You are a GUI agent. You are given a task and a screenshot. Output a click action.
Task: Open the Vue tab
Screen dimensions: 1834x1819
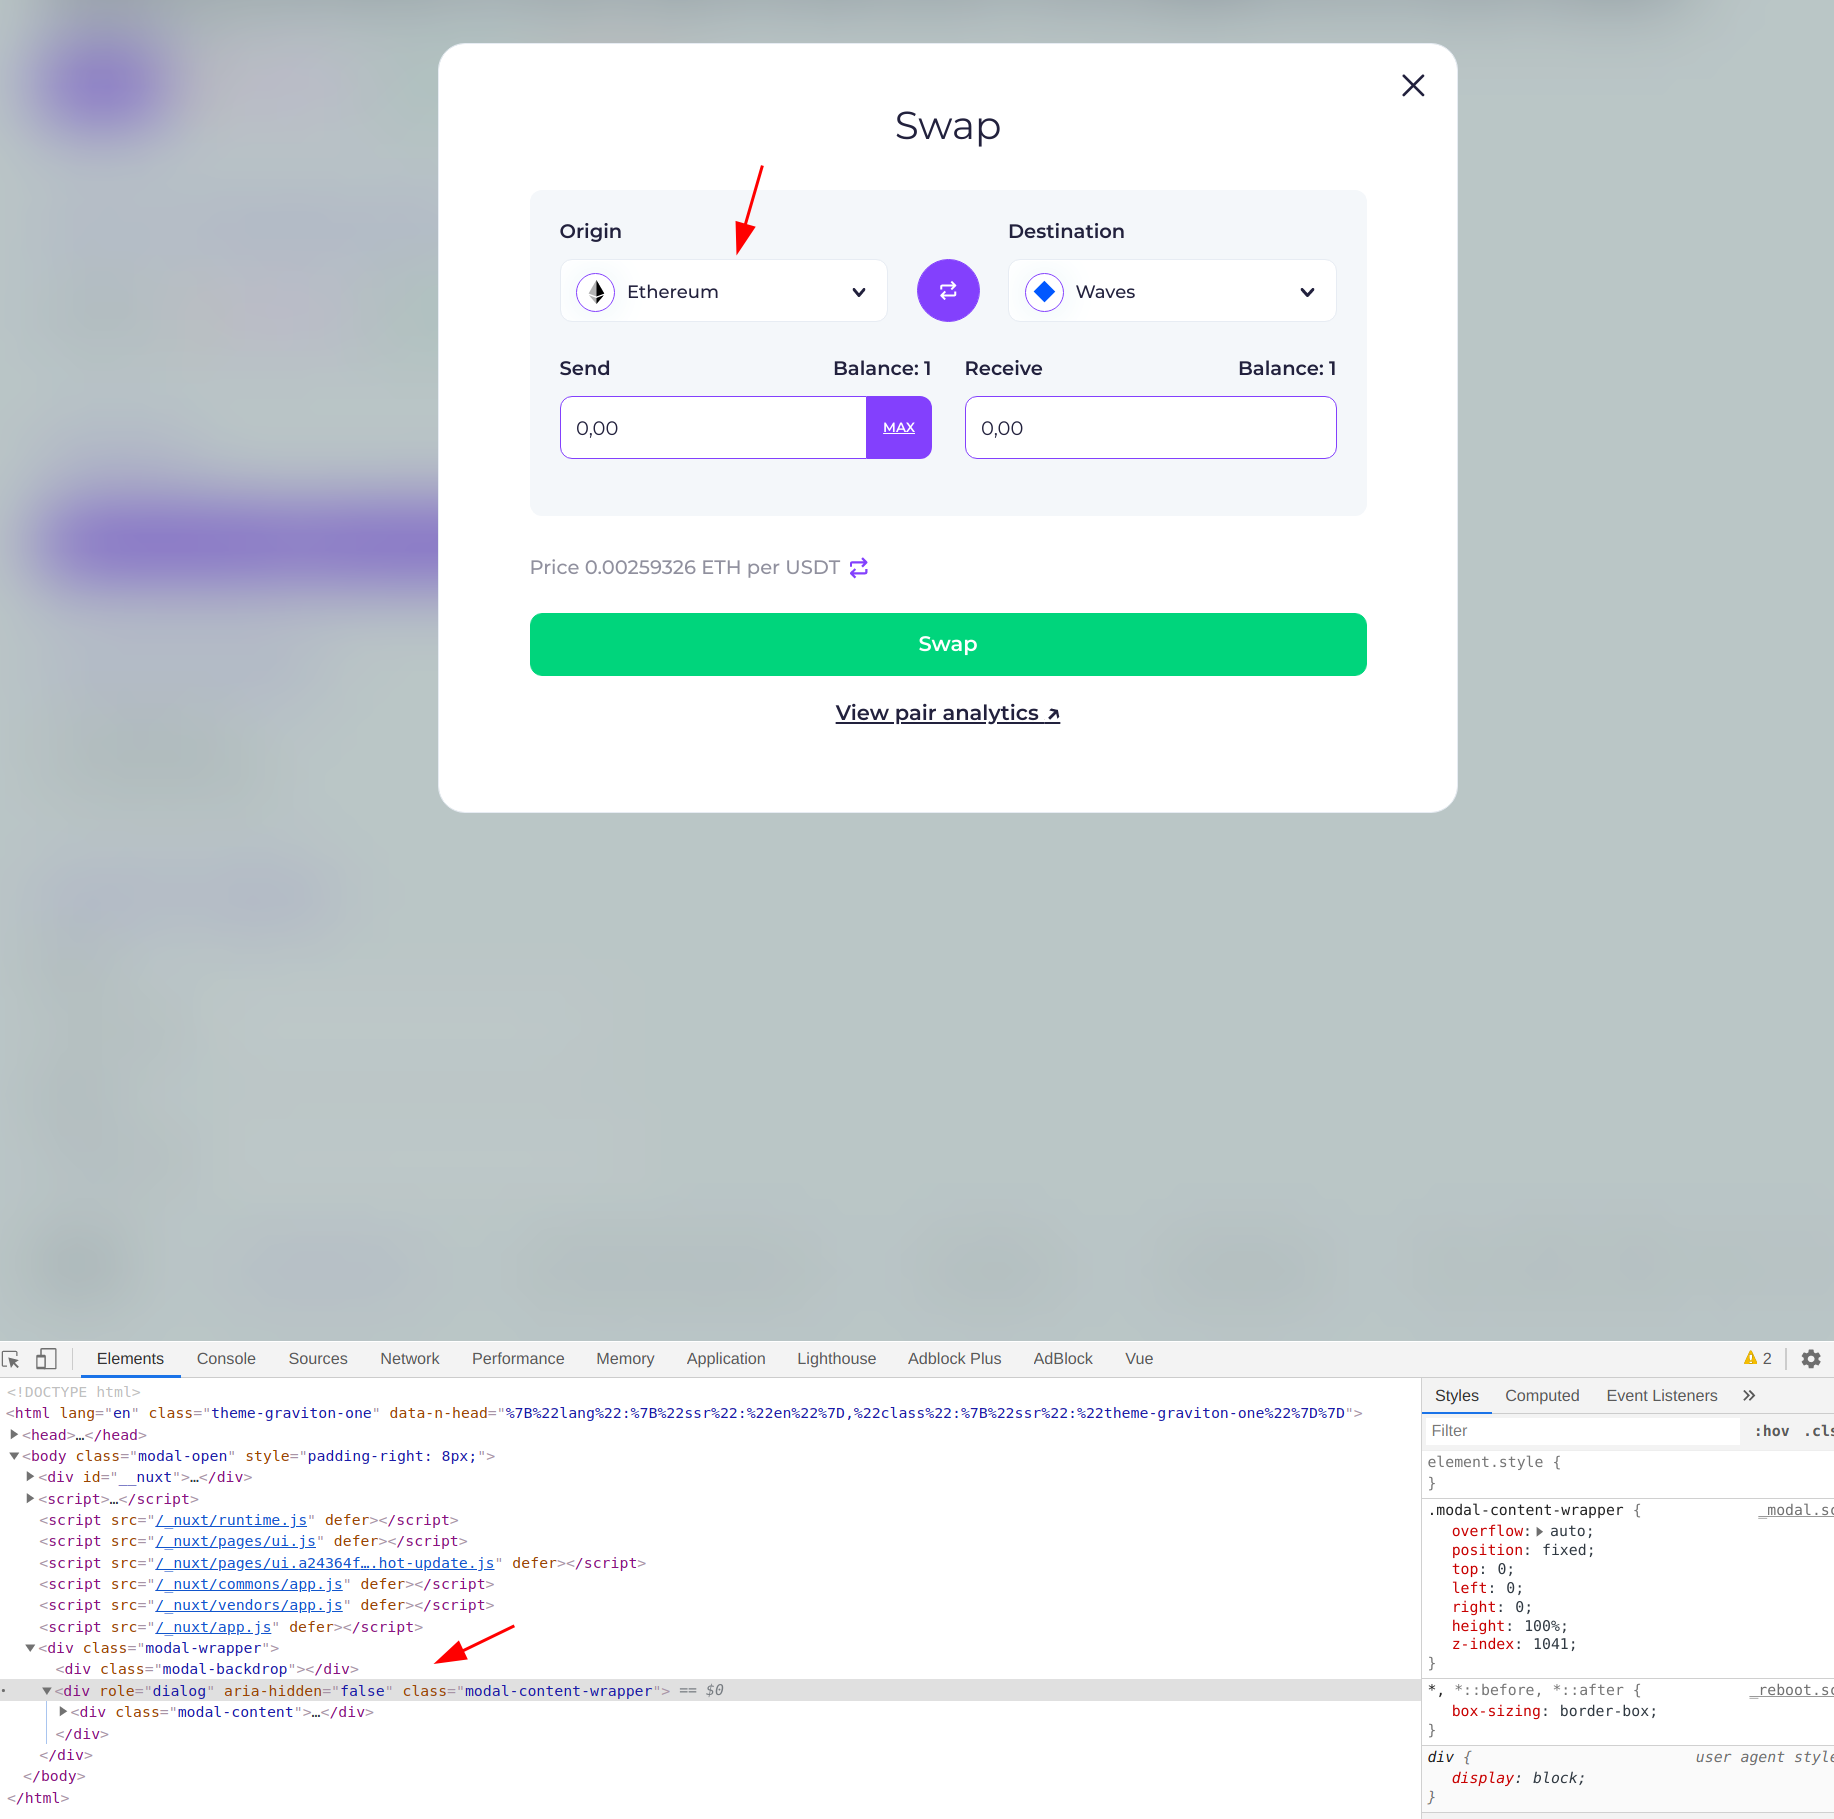pos(1139,1359)
